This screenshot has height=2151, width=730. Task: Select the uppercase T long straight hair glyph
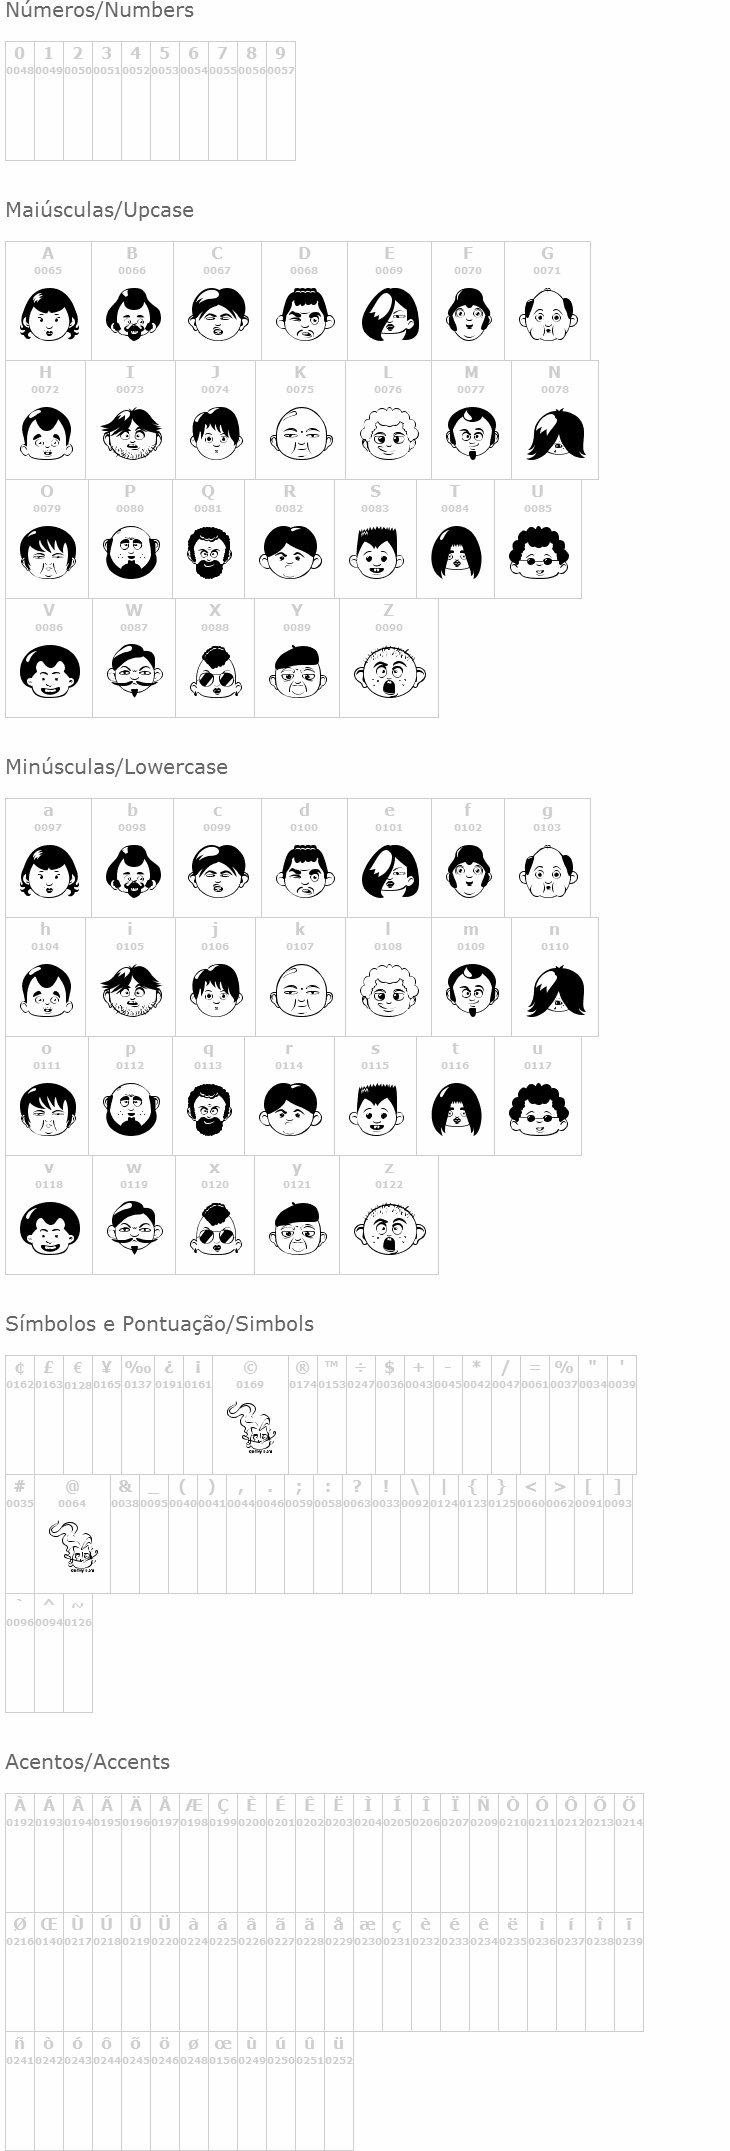pyautogui.click(x=455, y=553)
